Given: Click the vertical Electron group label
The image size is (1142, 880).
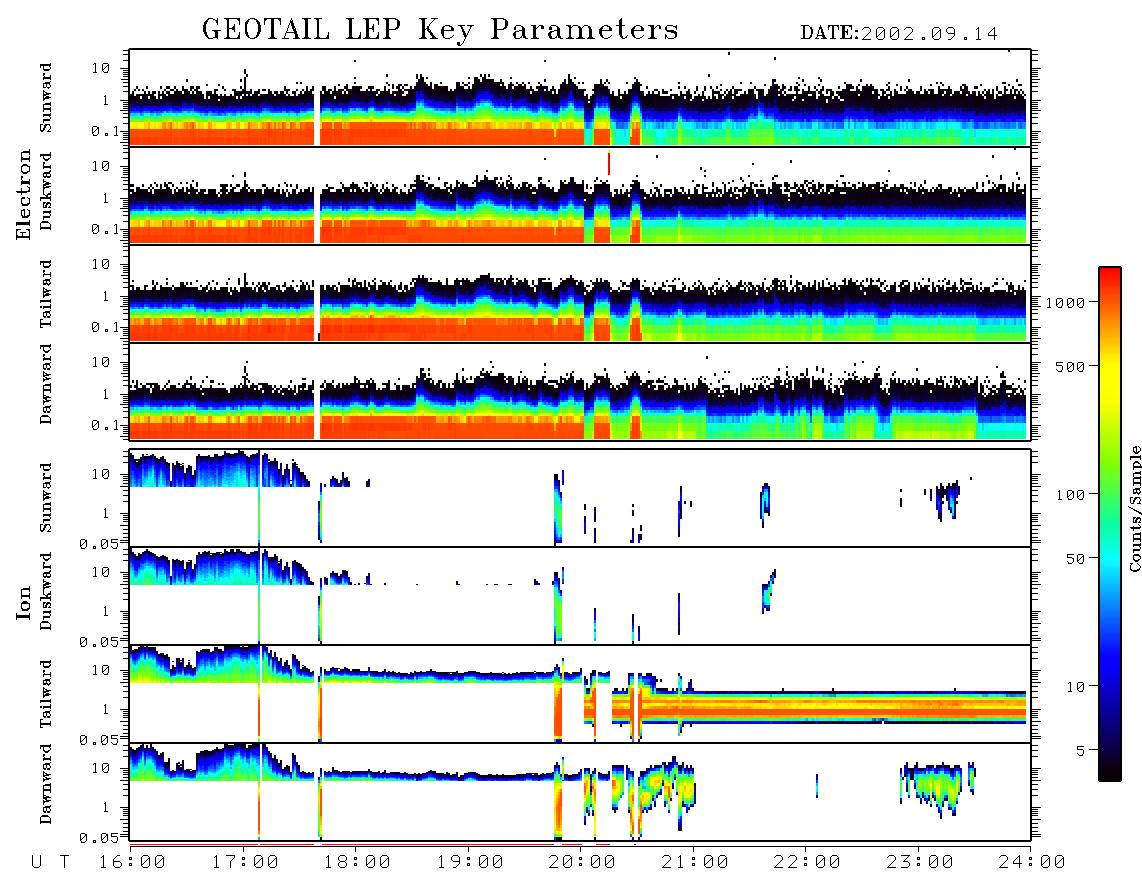Looking at the screenshot, I should pyautogui.click(x=24, y=195).
